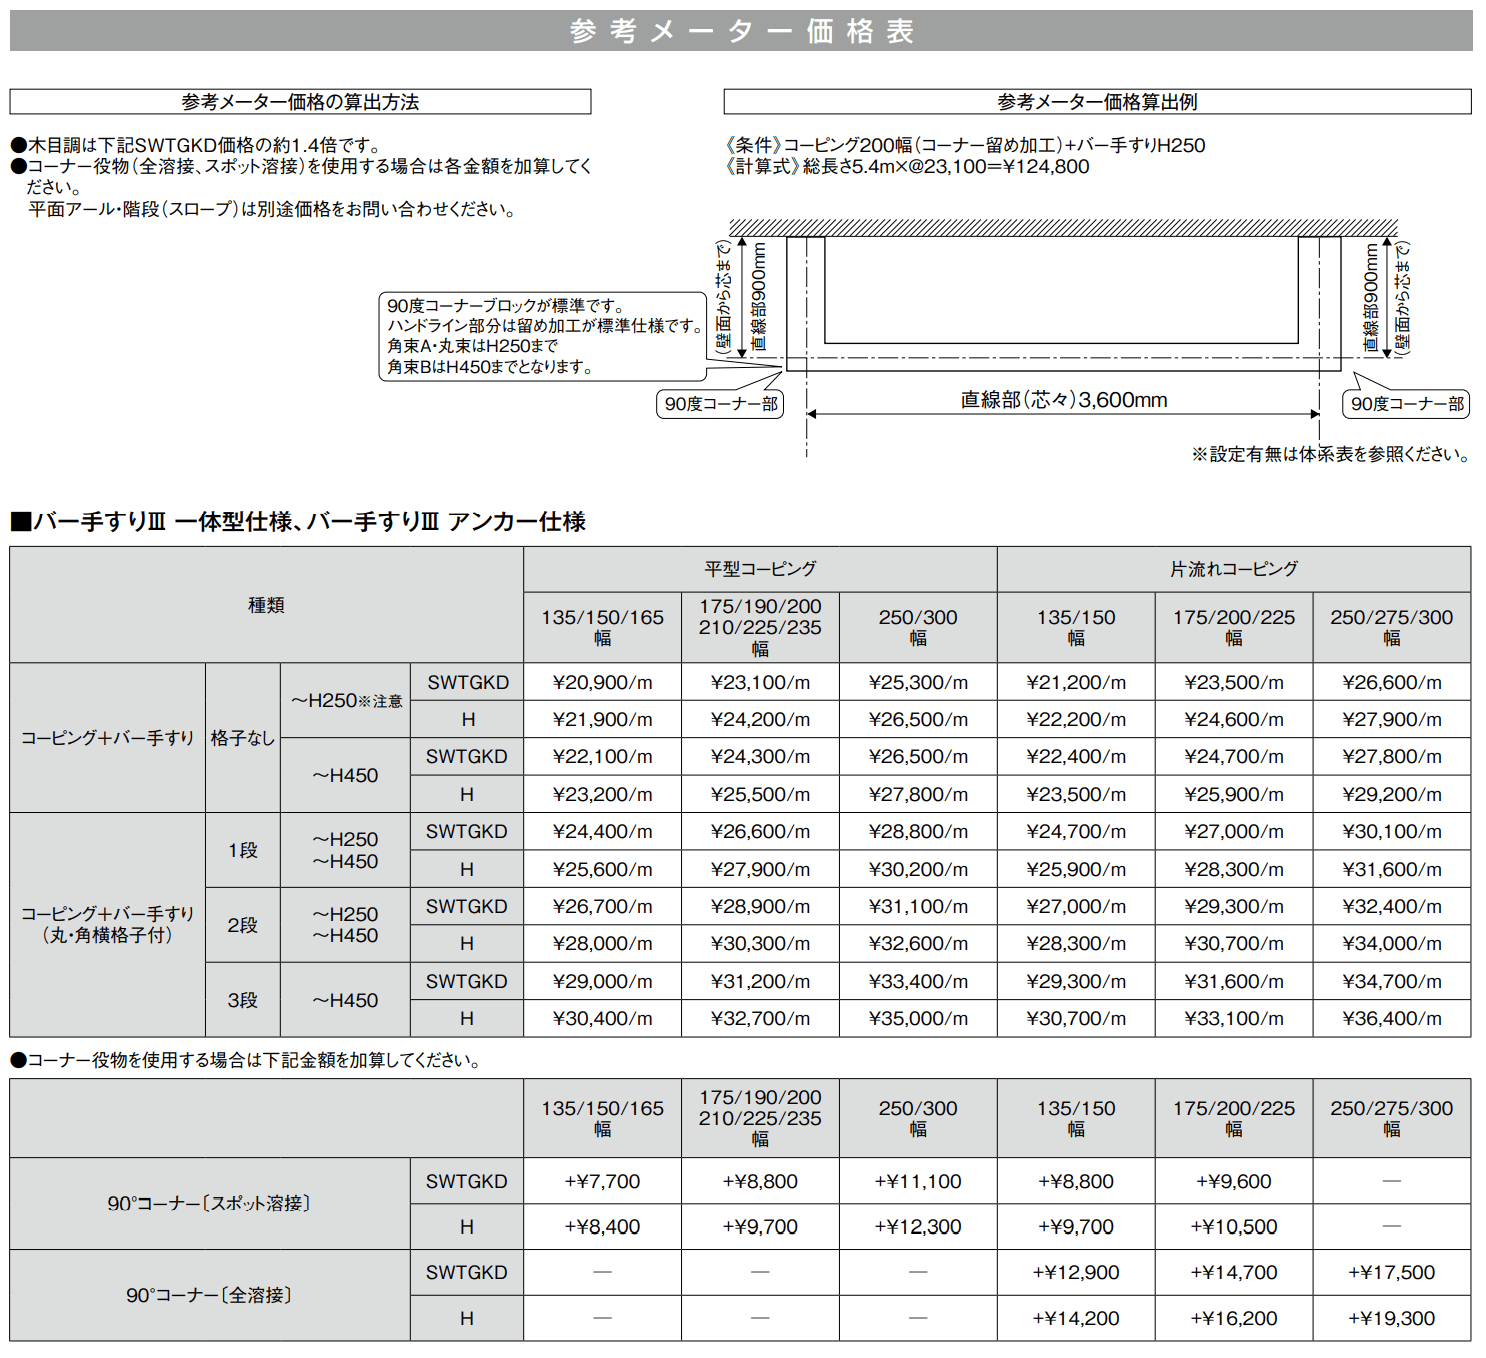Click the 平型コーピング column header

click(760, 568)
